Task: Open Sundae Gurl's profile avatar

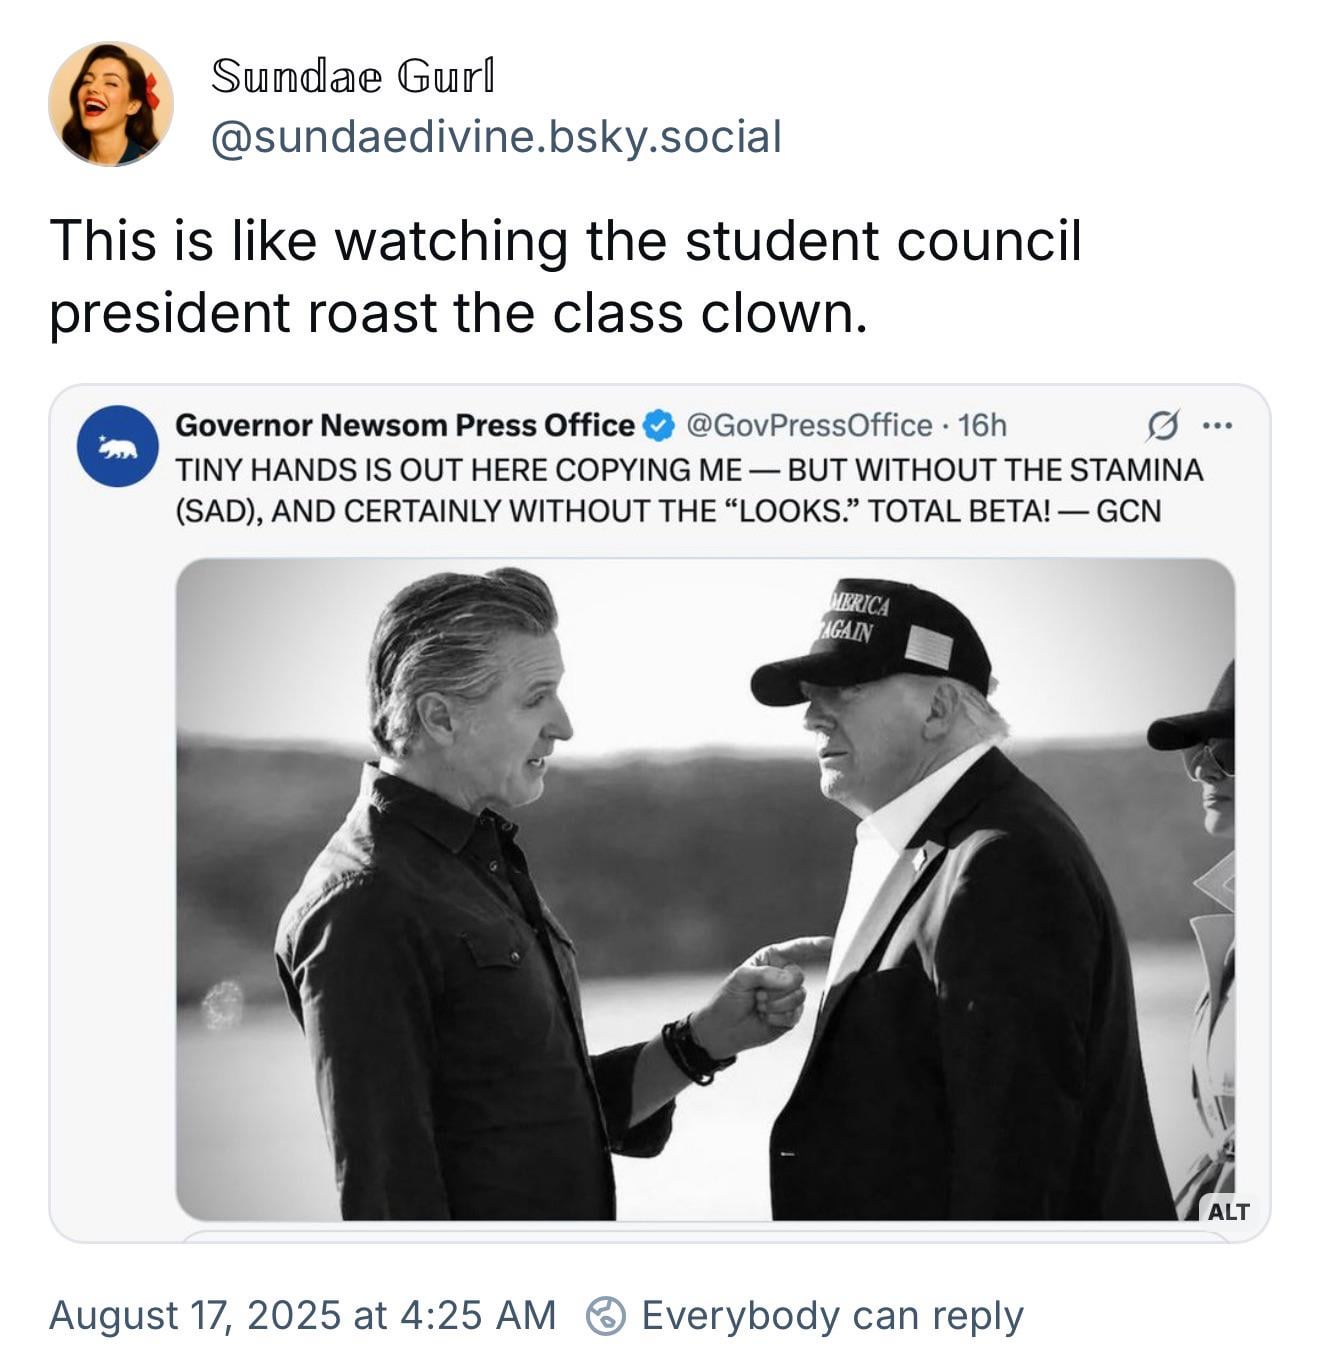Action: [x=110, y=104]
